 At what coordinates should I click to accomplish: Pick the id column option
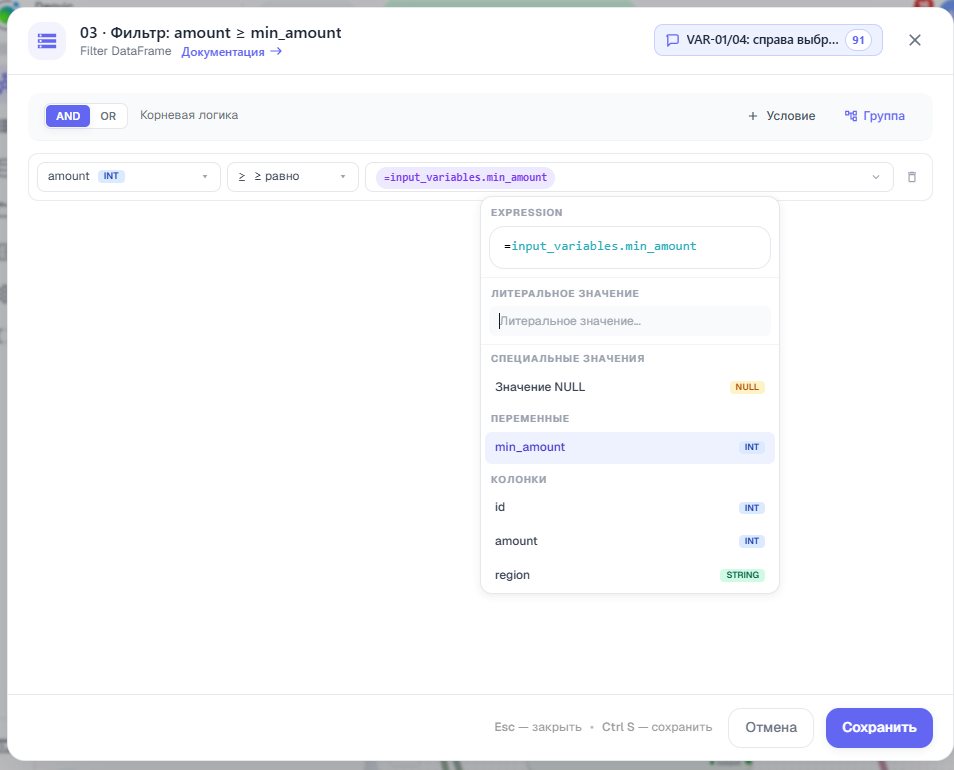point(630,508)
